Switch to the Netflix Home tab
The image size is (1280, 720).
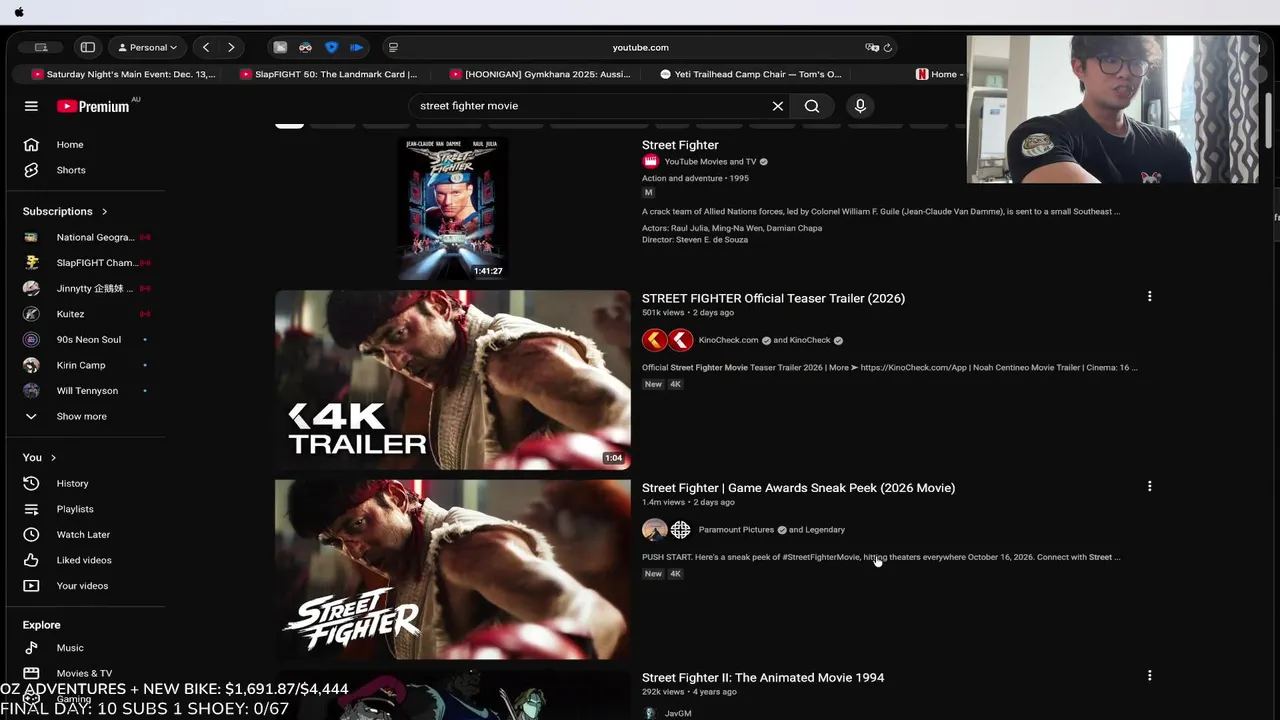click(x=938, y=74)
